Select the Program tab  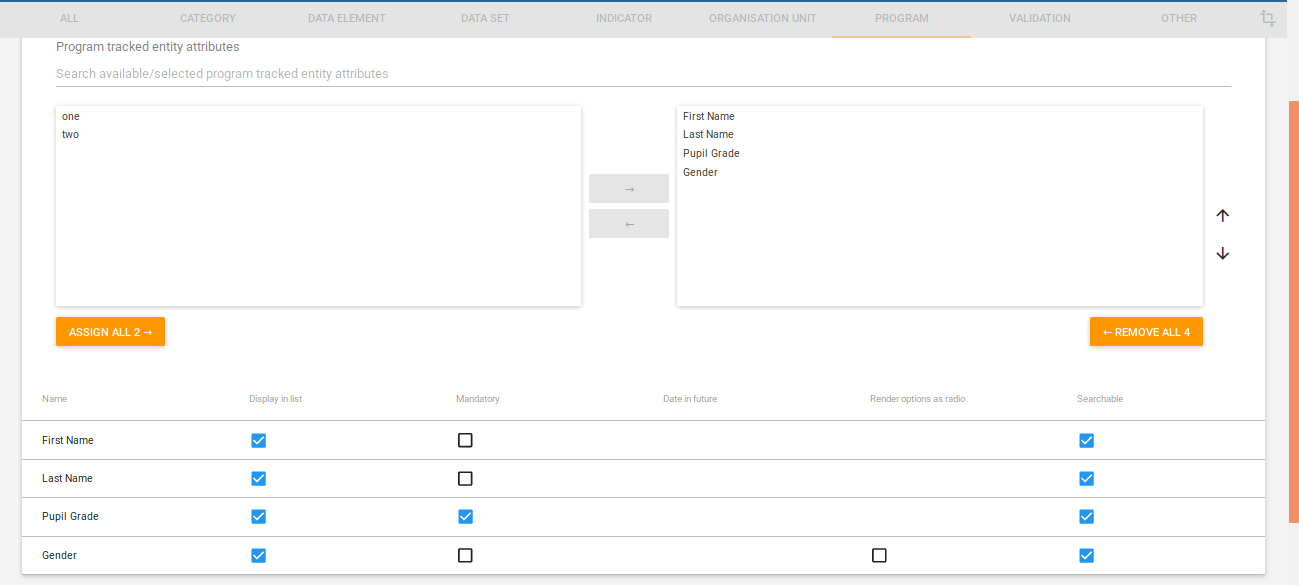coord(901,18)
